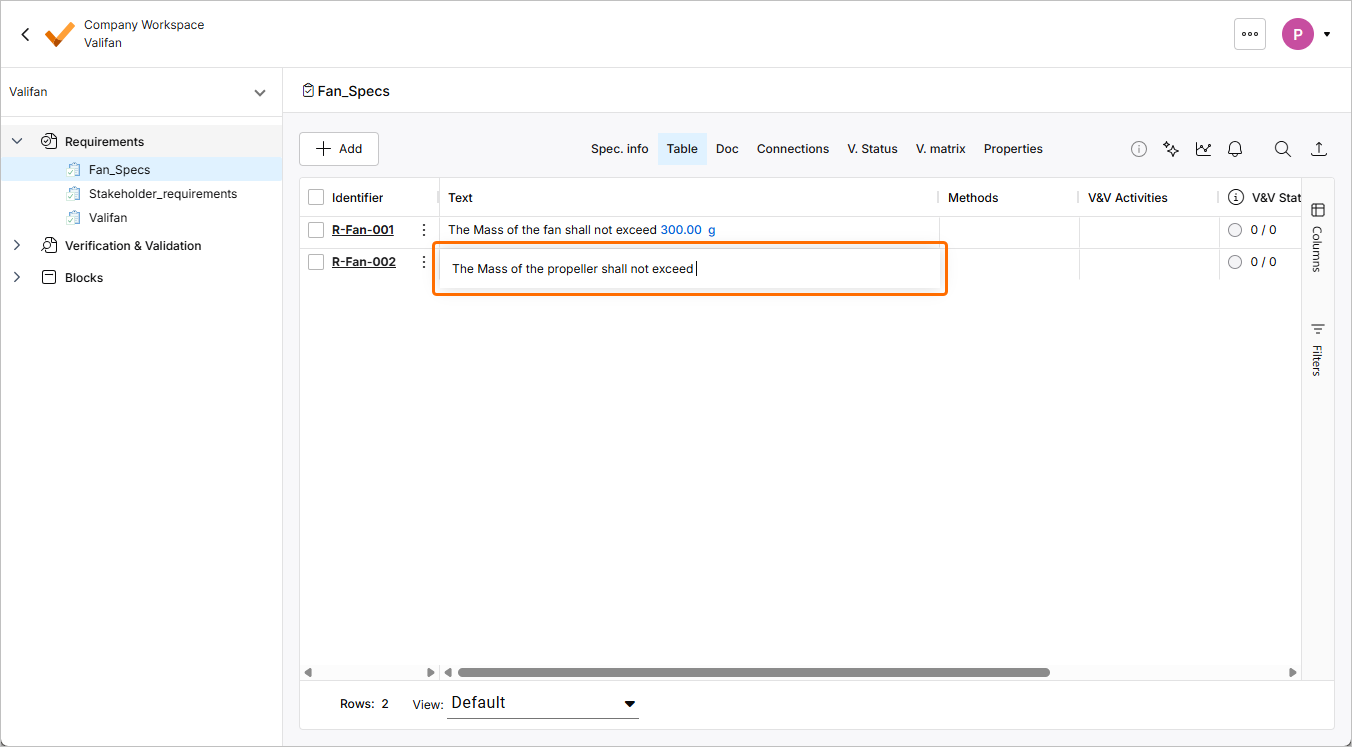Click the Methods column header
Screen dimensions: 1352x747
(x=973, y=198)
